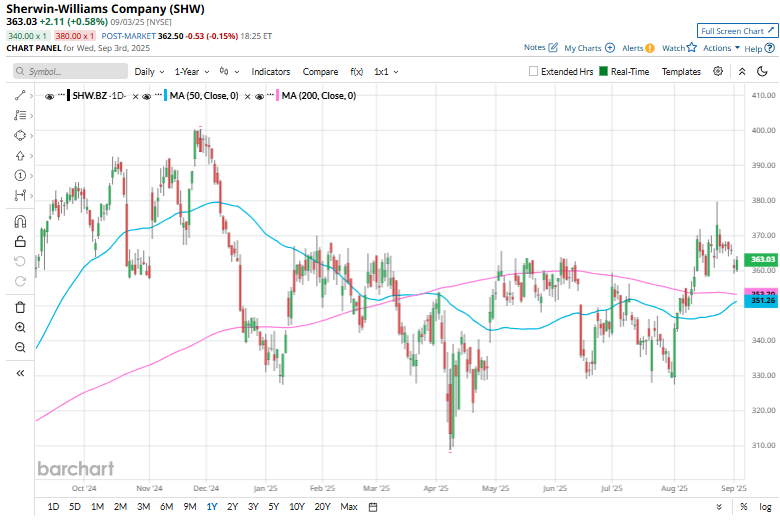Open the Notes edit icon
The image size is (780, 525).
[553, 48]
